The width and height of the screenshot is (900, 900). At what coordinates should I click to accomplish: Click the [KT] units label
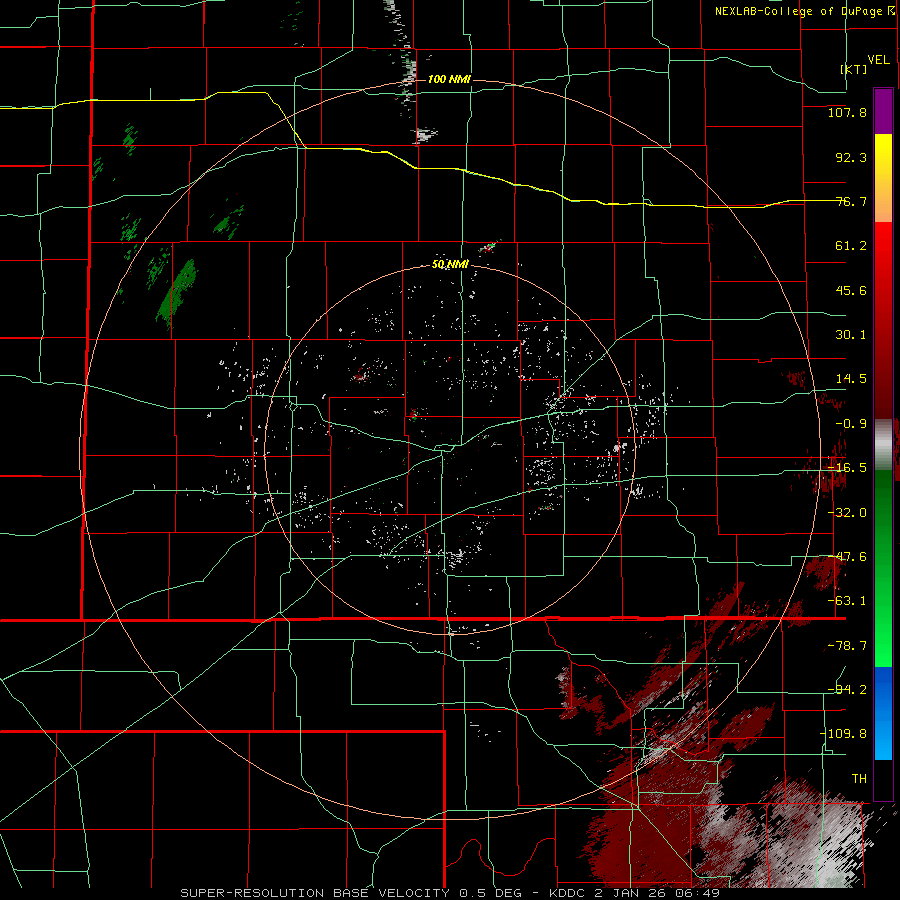click(x=854, y=69)
